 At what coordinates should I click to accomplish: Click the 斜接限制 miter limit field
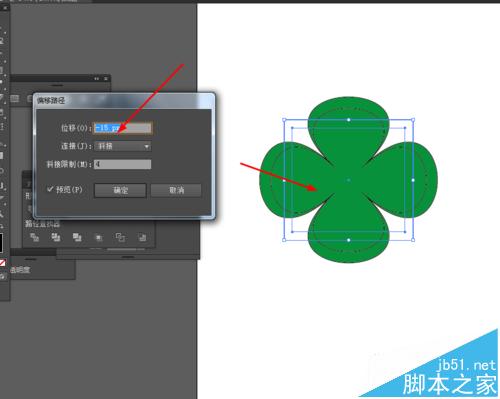coord(122,164)
